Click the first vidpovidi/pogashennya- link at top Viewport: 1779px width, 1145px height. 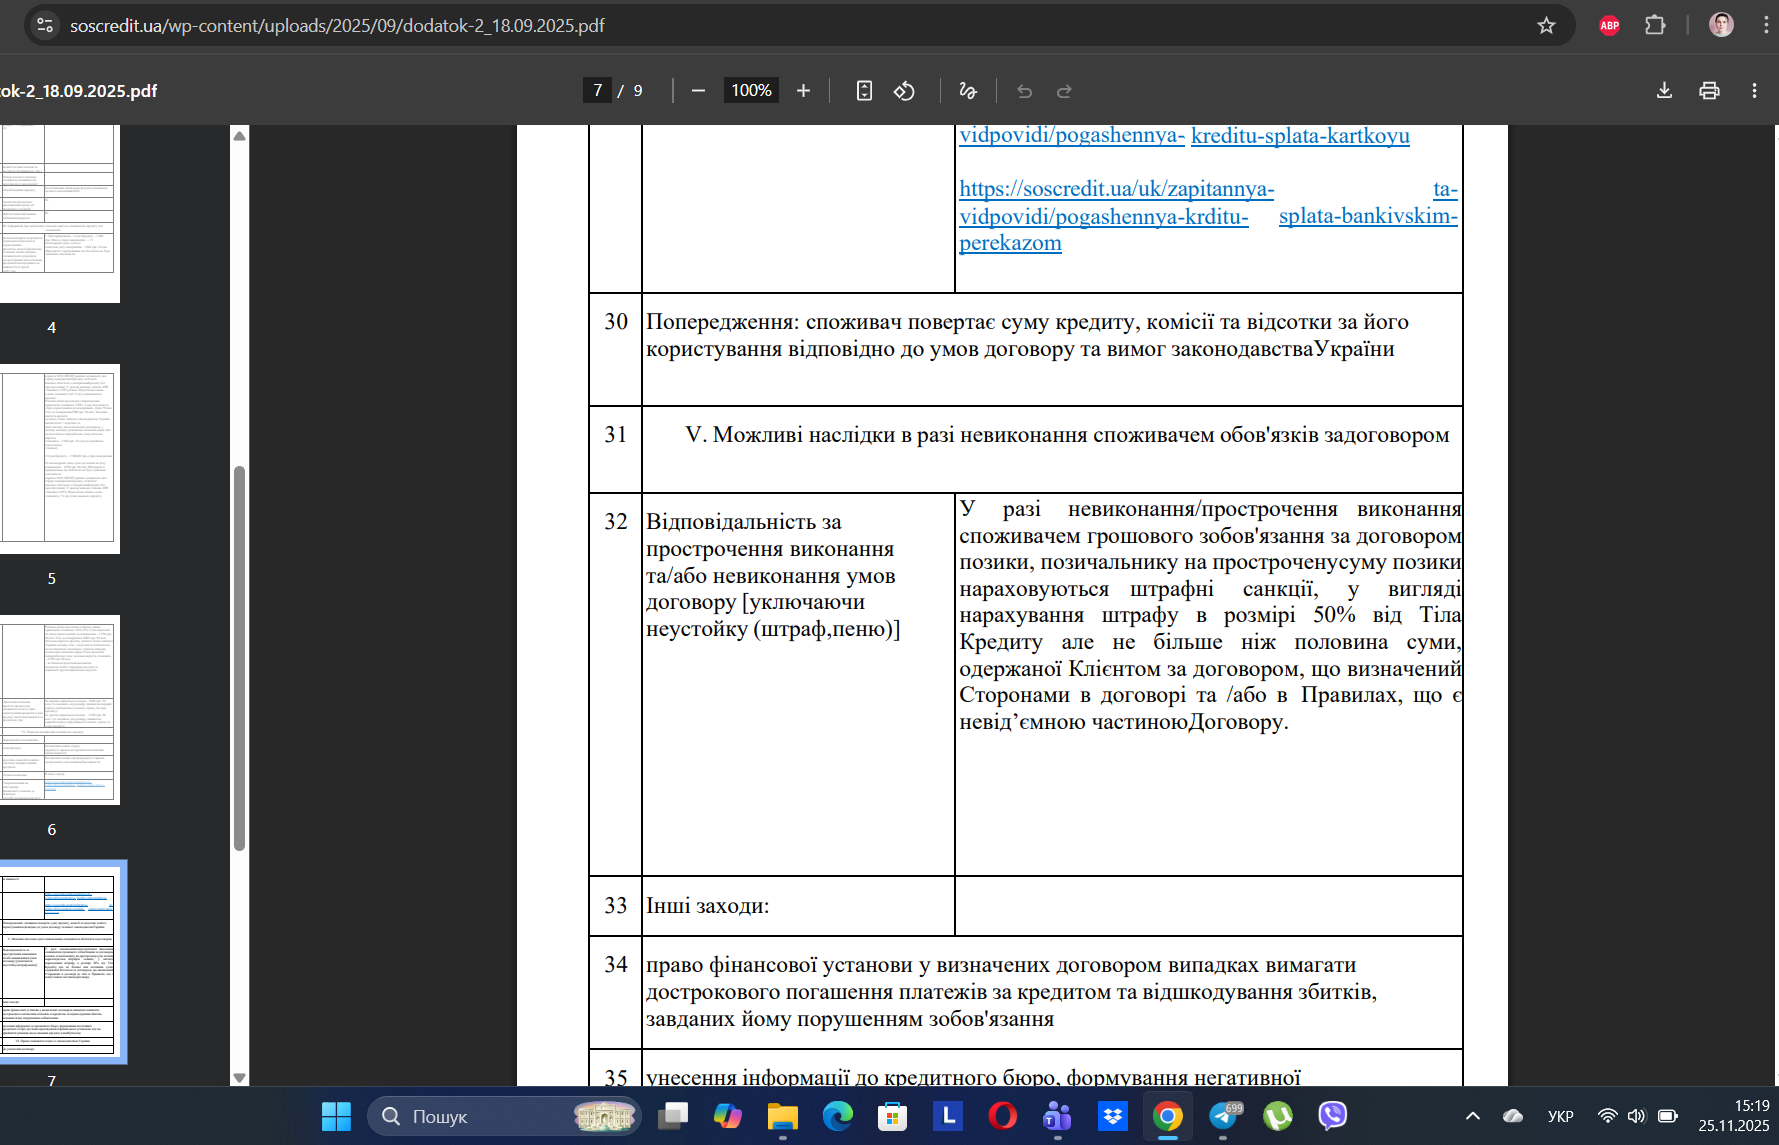(1072, 135)
